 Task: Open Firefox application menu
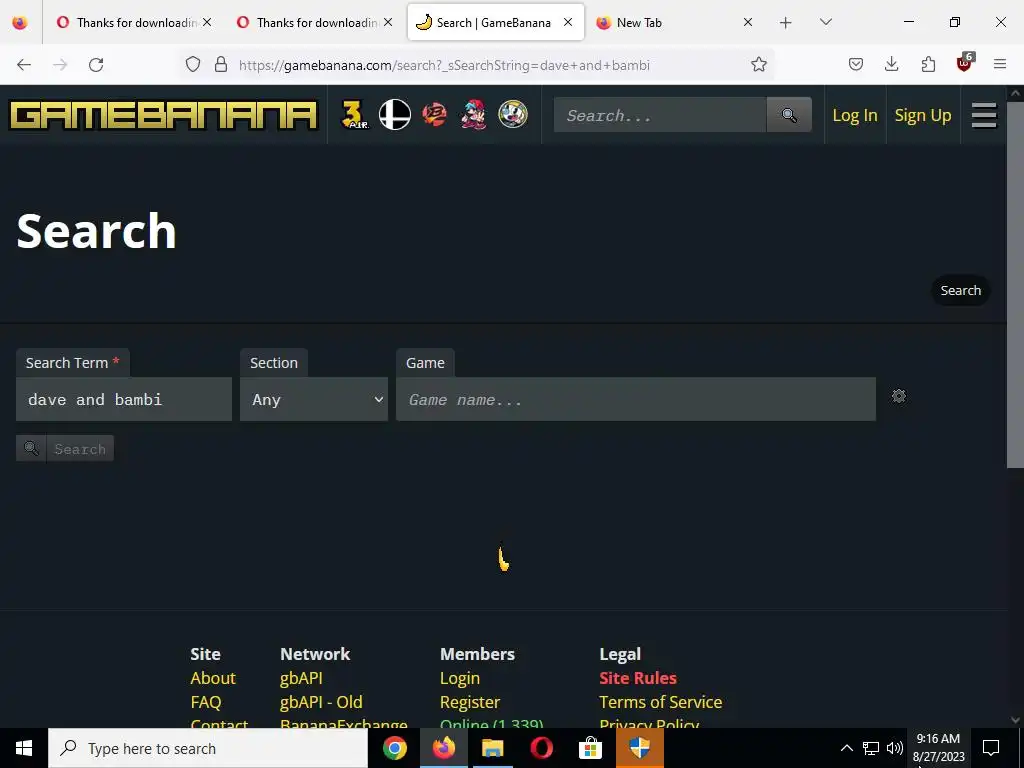tap(1000, 64)
